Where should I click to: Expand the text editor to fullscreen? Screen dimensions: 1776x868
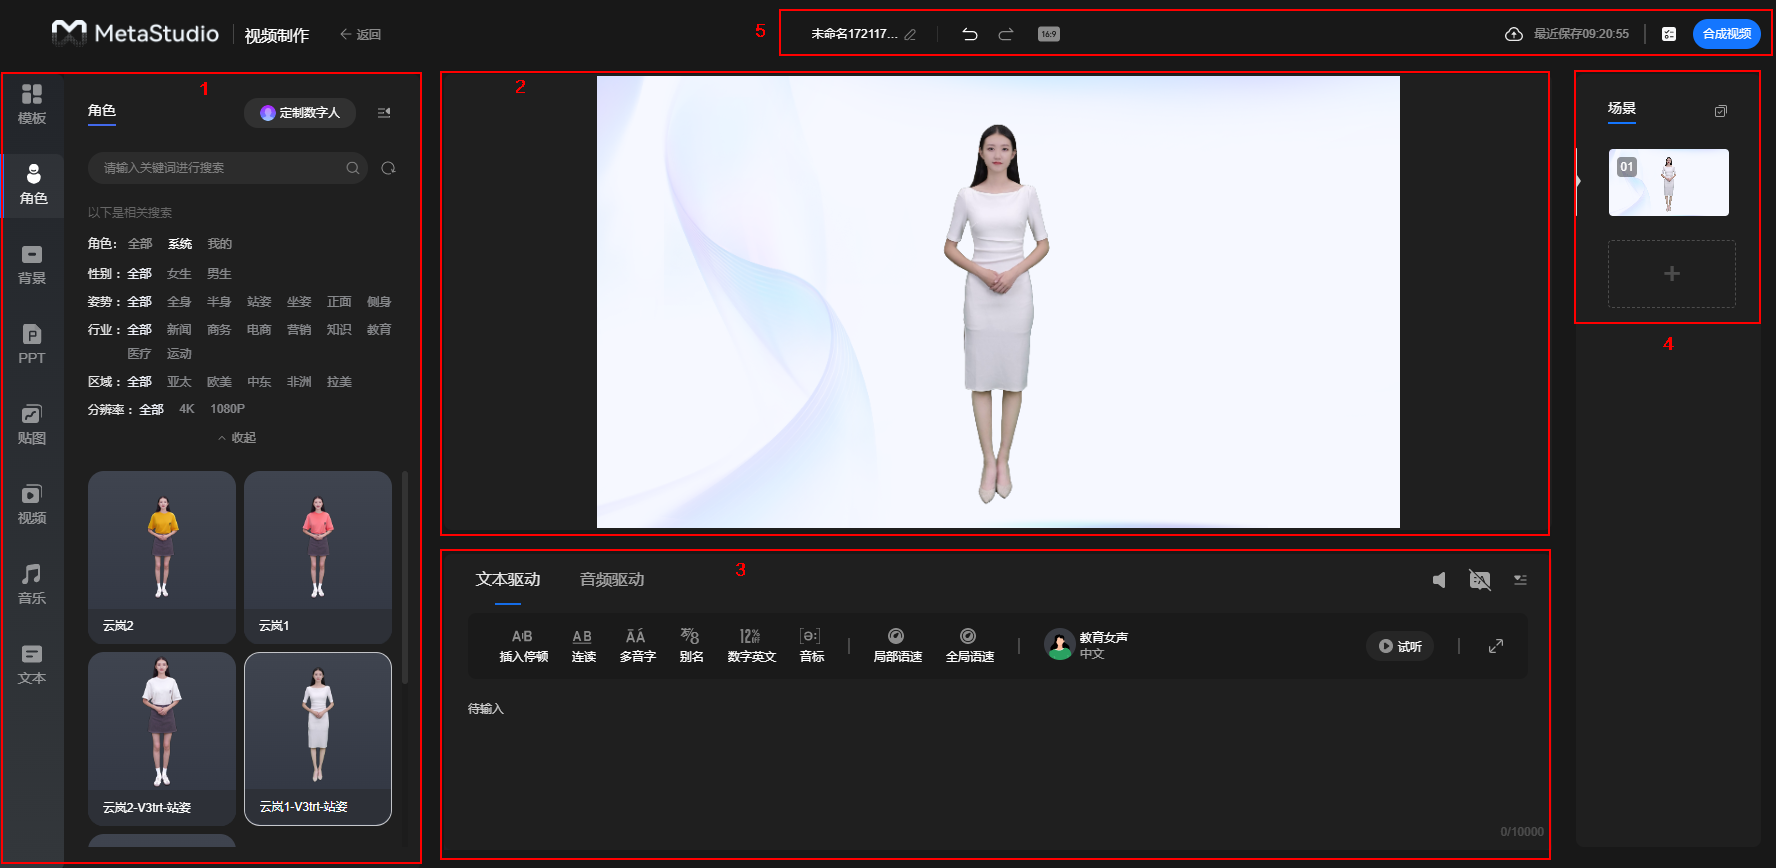pos(1496,646)
